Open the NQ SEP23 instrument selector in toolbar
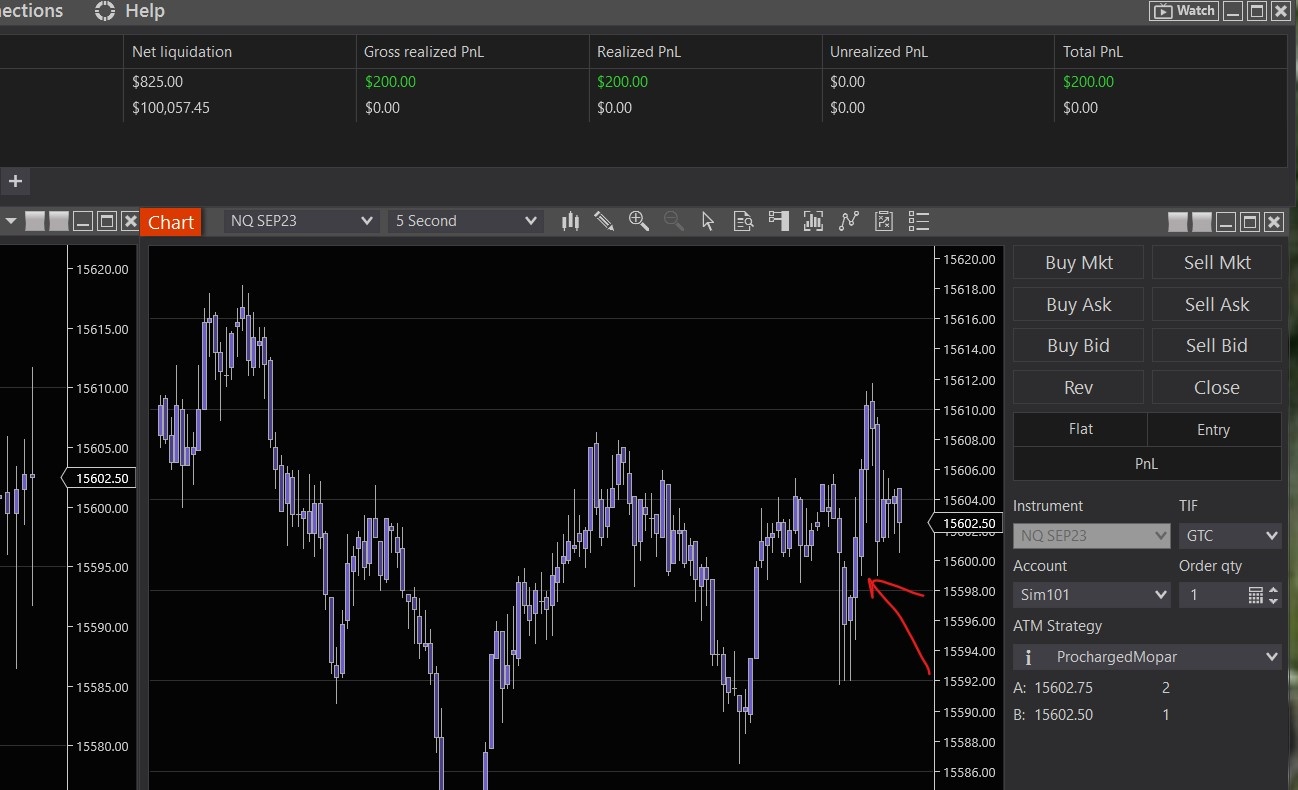Screen dimensions: 1298x790 click(x=302, y=221)
